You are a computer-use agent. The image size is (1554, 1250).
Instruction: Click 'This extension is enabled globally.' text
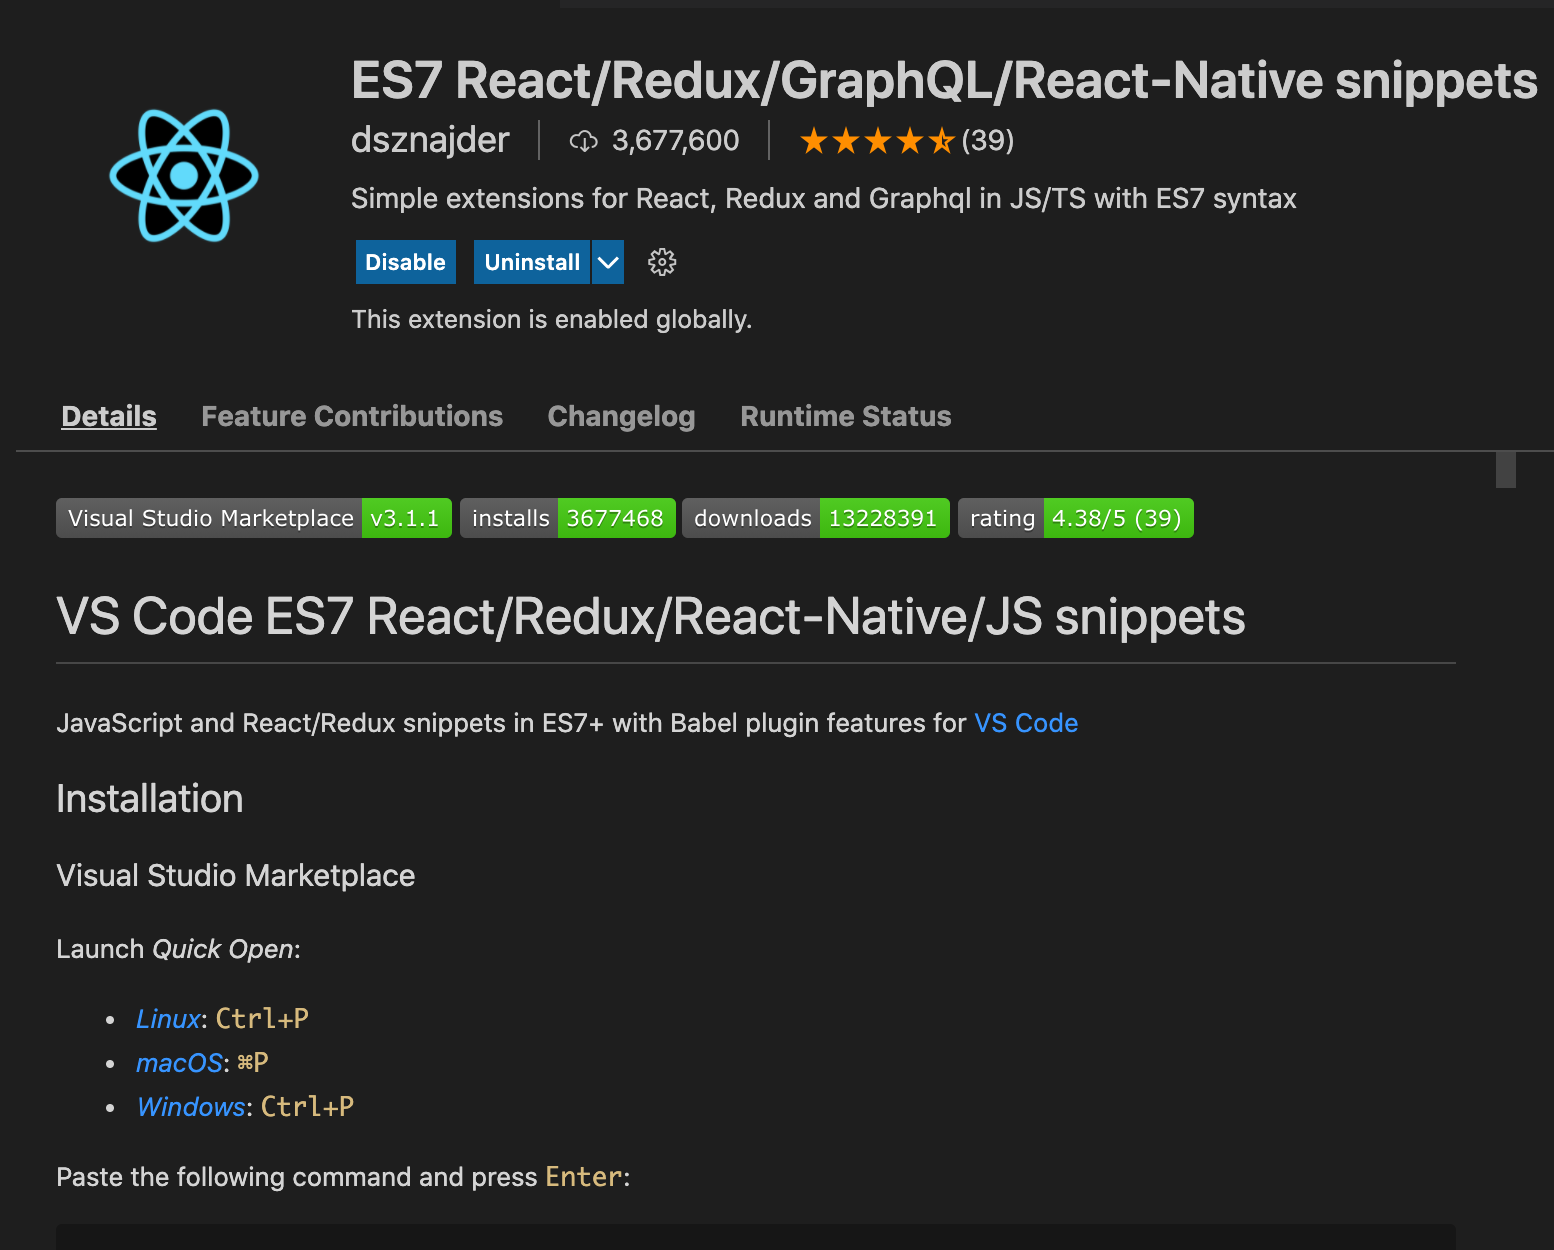click(x=551, y=319)
